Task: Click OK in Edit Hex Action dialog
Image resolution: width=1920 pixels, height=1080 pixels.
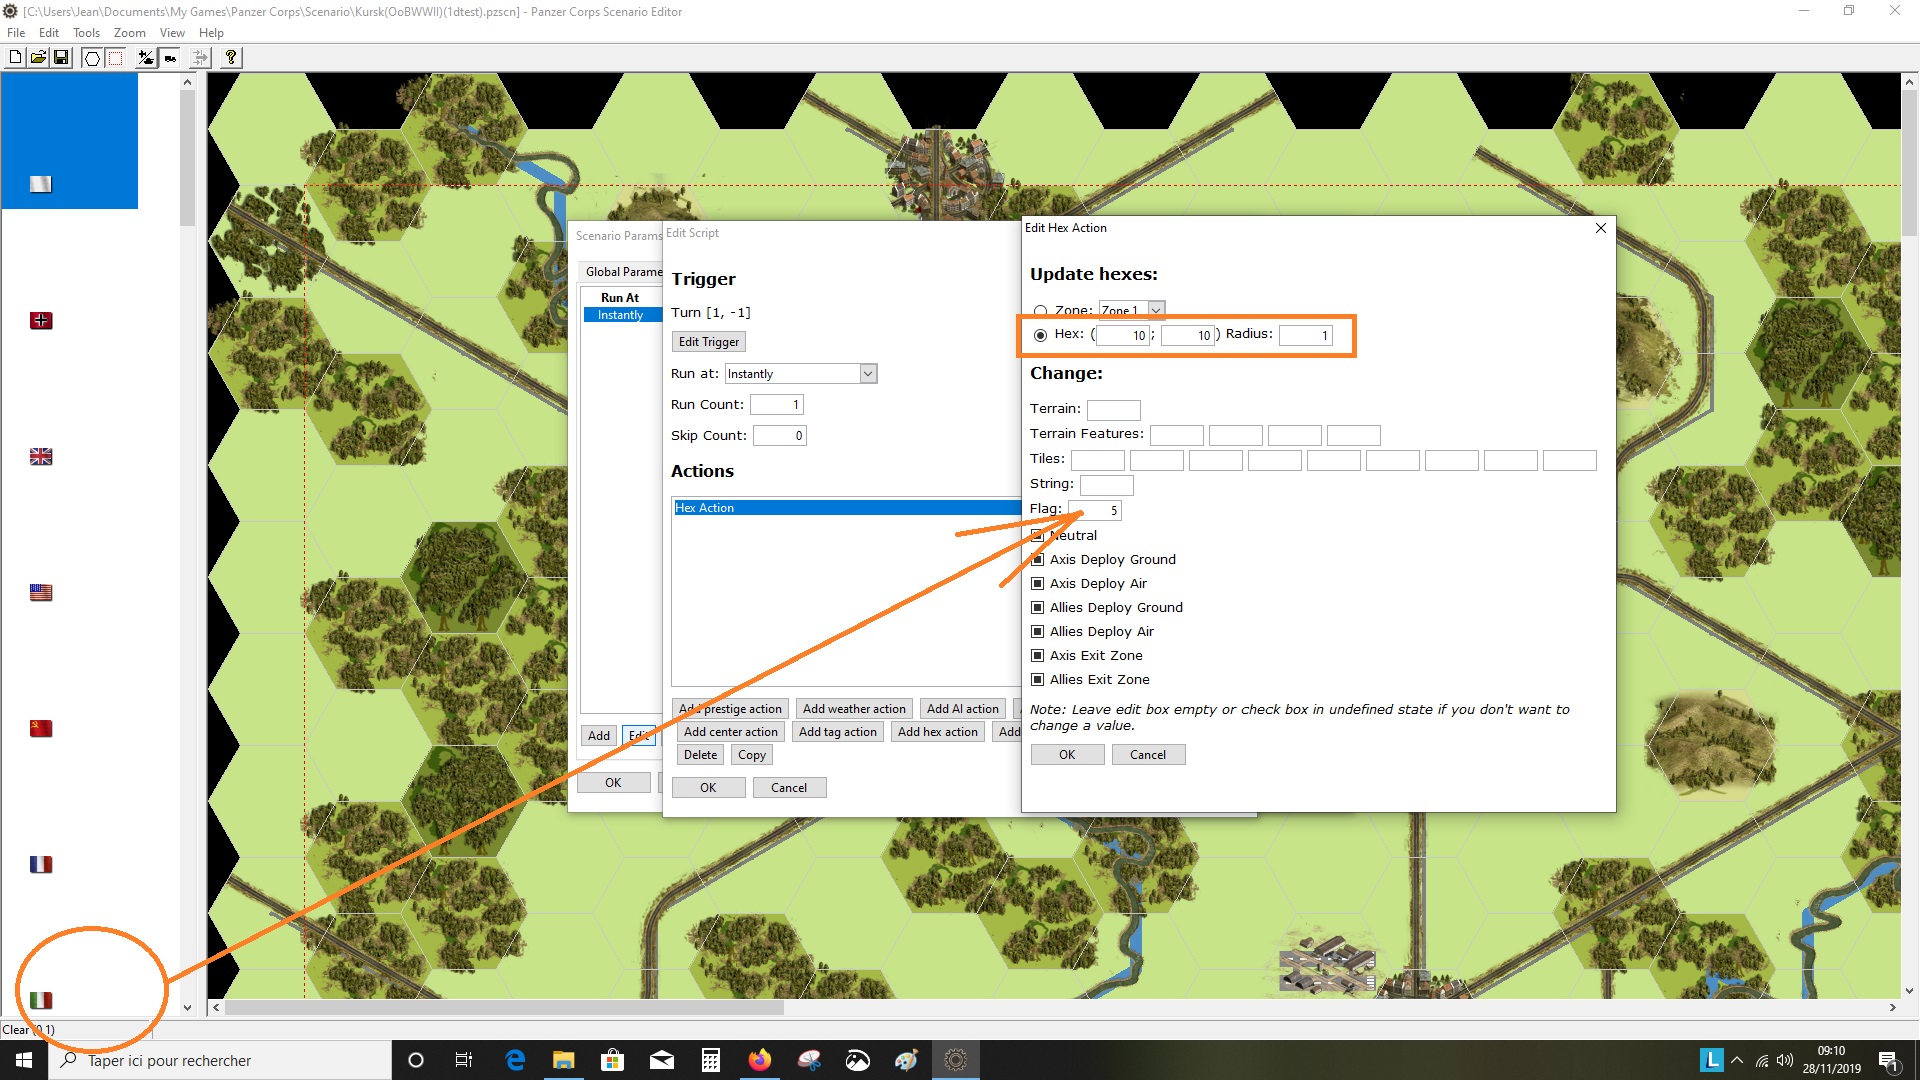Action: (1067, 755)
